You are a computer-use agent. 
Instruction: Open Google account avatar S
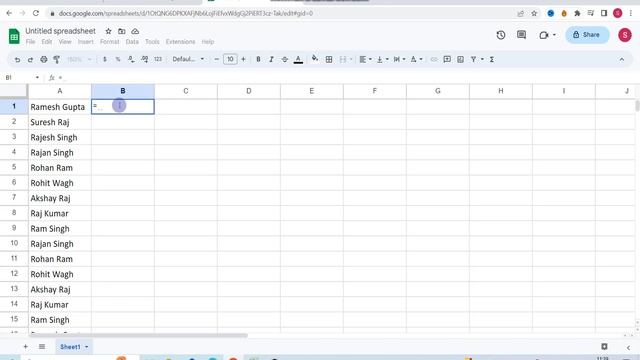tap(624, 35)
